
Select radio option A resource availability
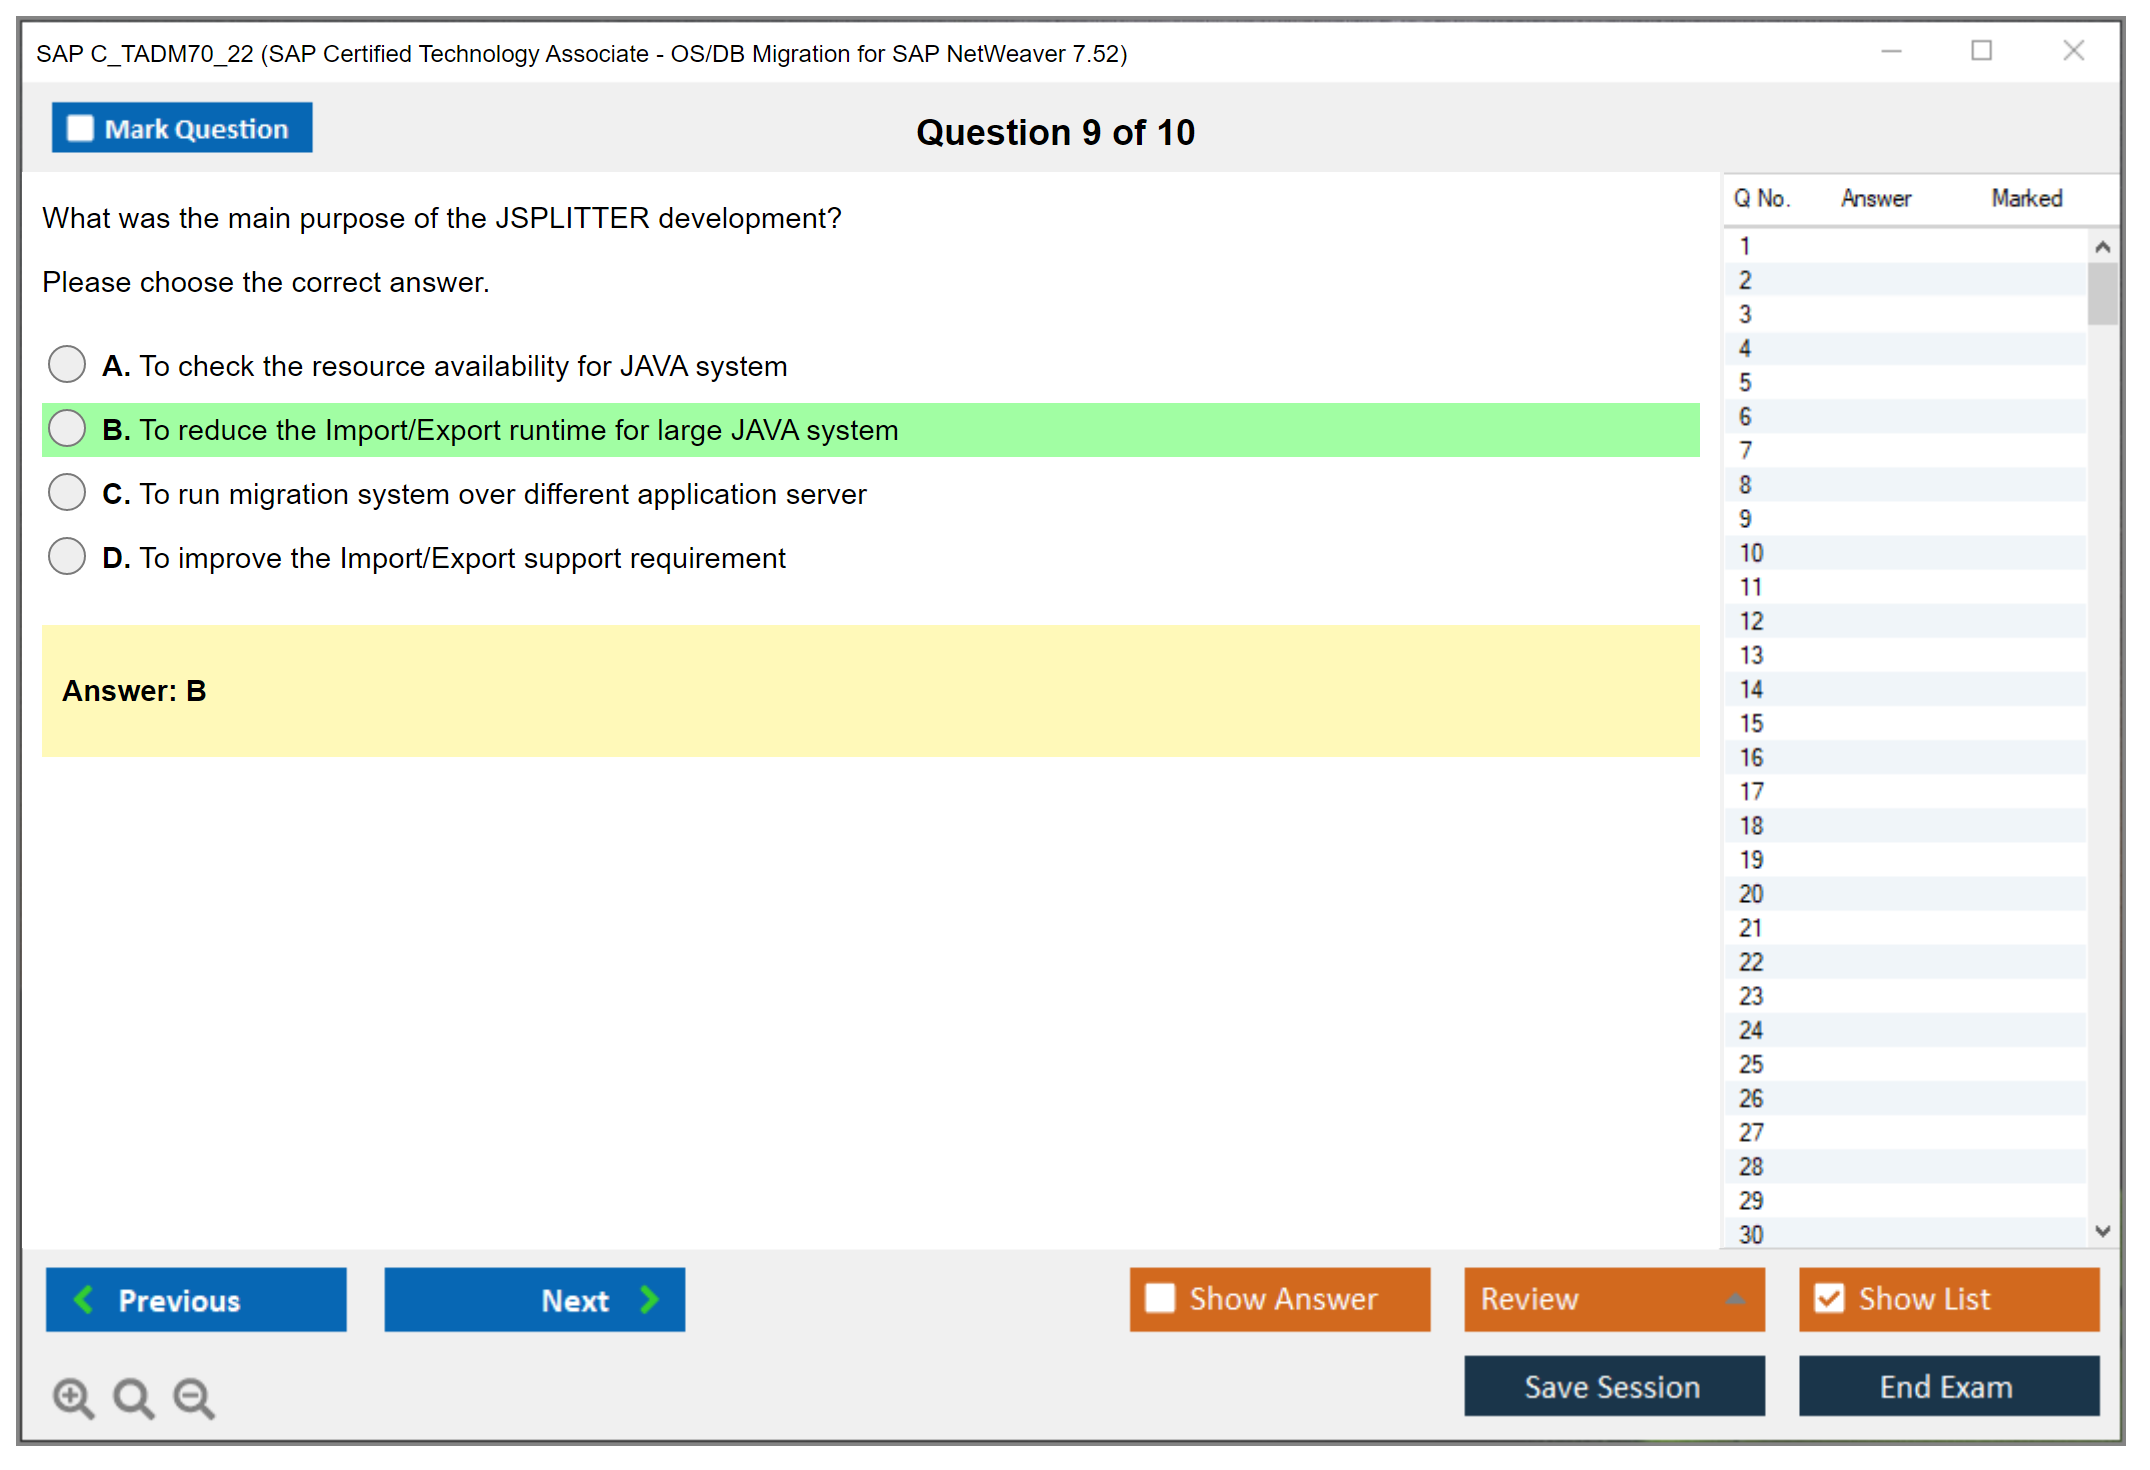tap(67, 364)
